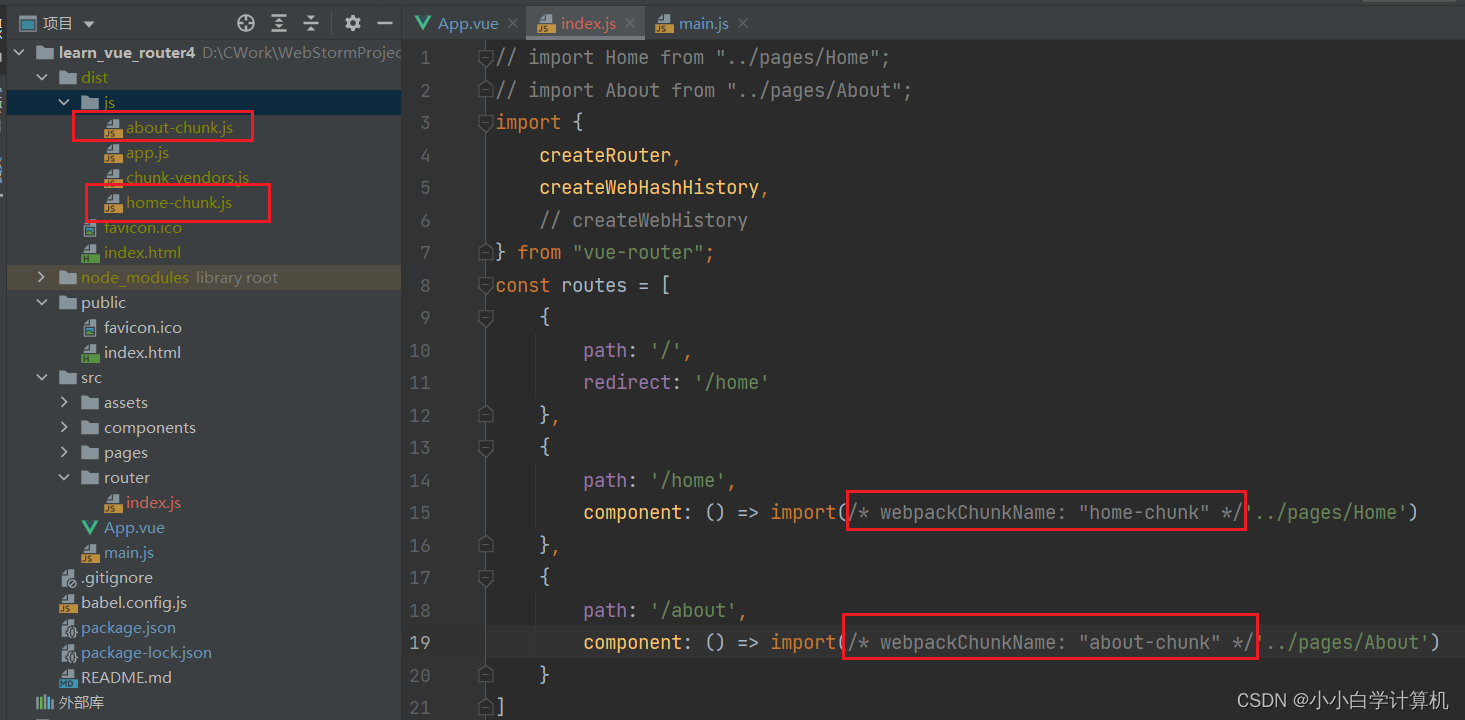
Task: Expand the pages folder
Action: tap(64, 452)
